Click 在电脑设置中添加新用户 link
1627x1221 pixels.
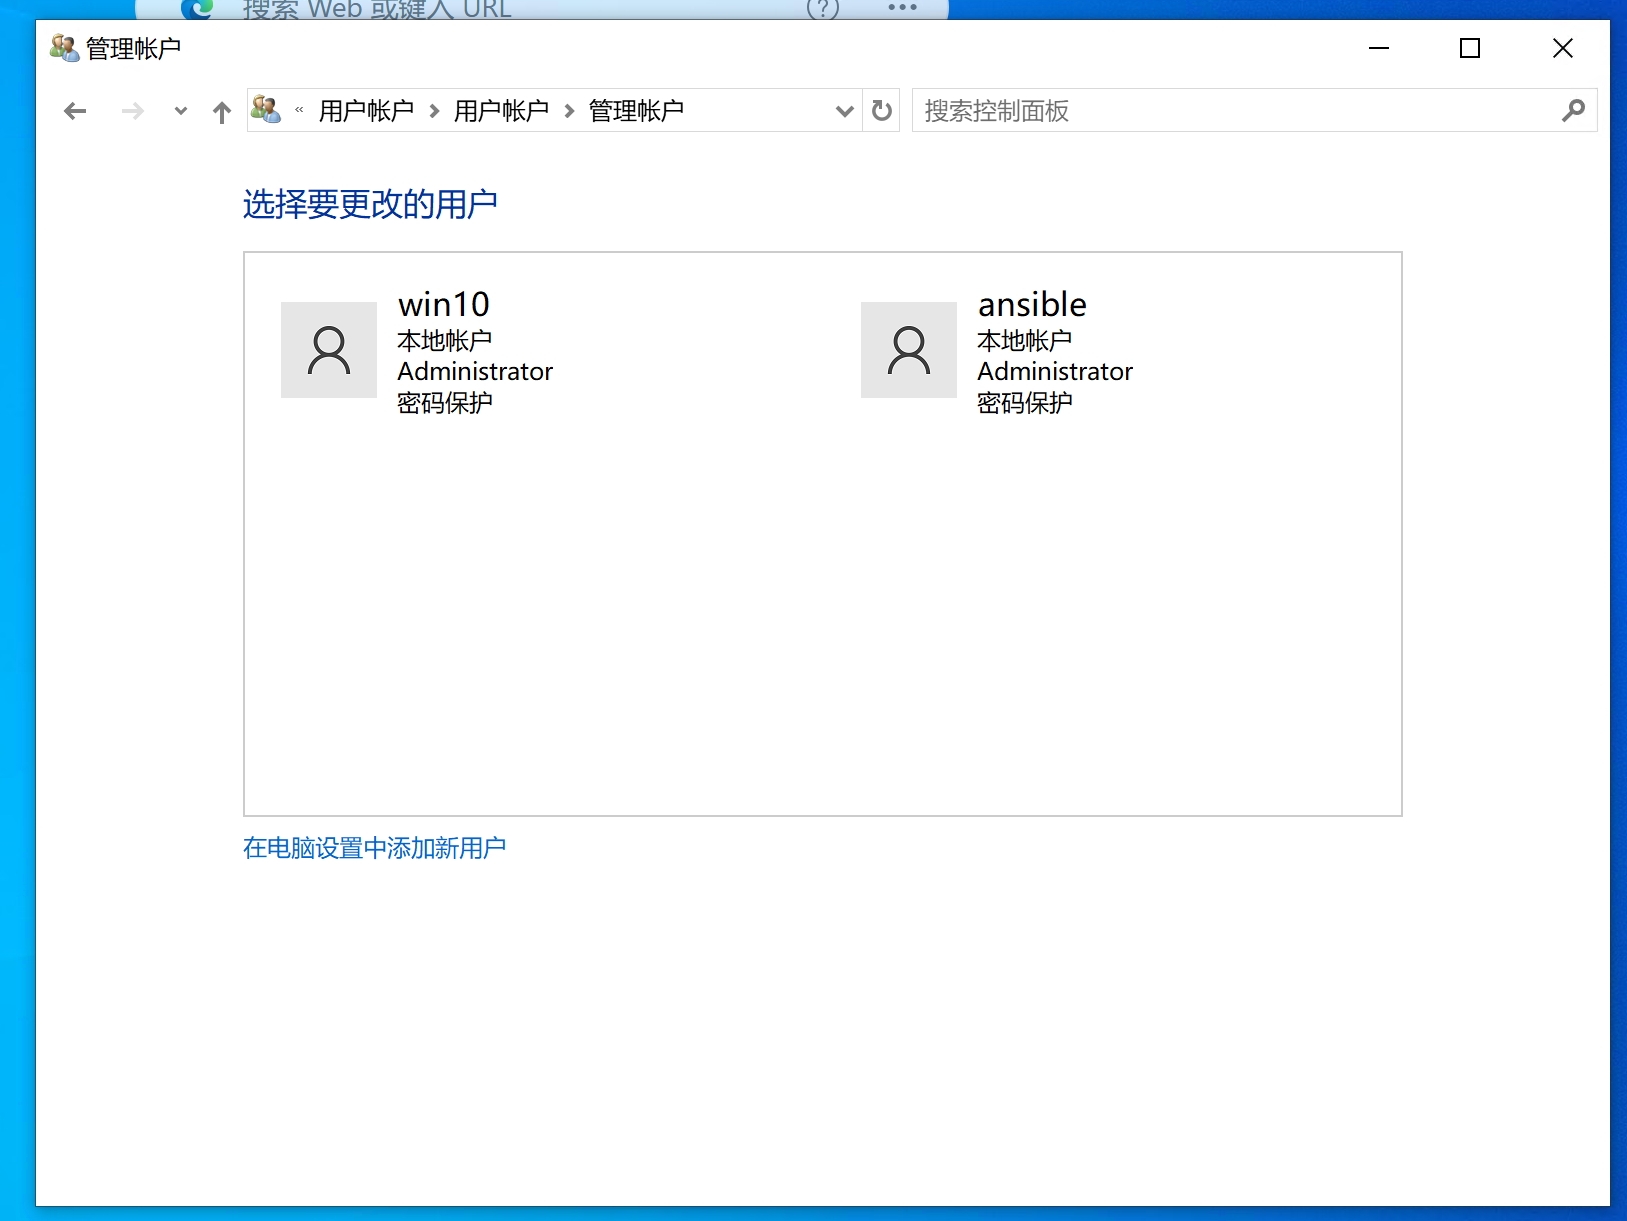click(x=375, y=848)
